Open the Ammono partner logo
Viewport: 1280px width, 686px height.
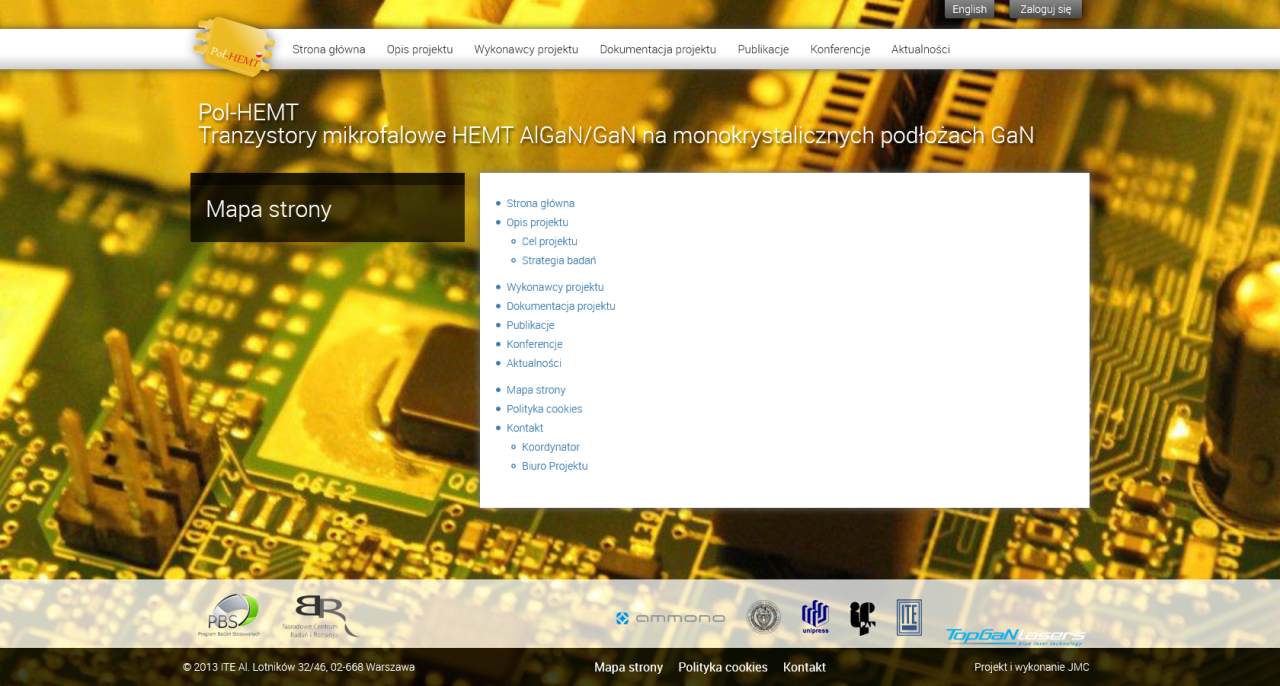coord(670,618)
